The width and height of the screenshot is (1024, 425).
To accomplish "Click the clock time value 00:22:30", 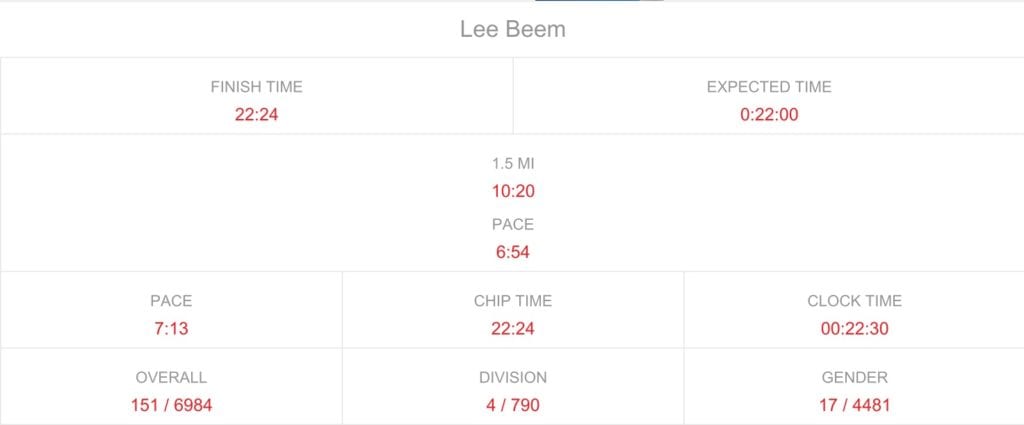I will point(854,328).
